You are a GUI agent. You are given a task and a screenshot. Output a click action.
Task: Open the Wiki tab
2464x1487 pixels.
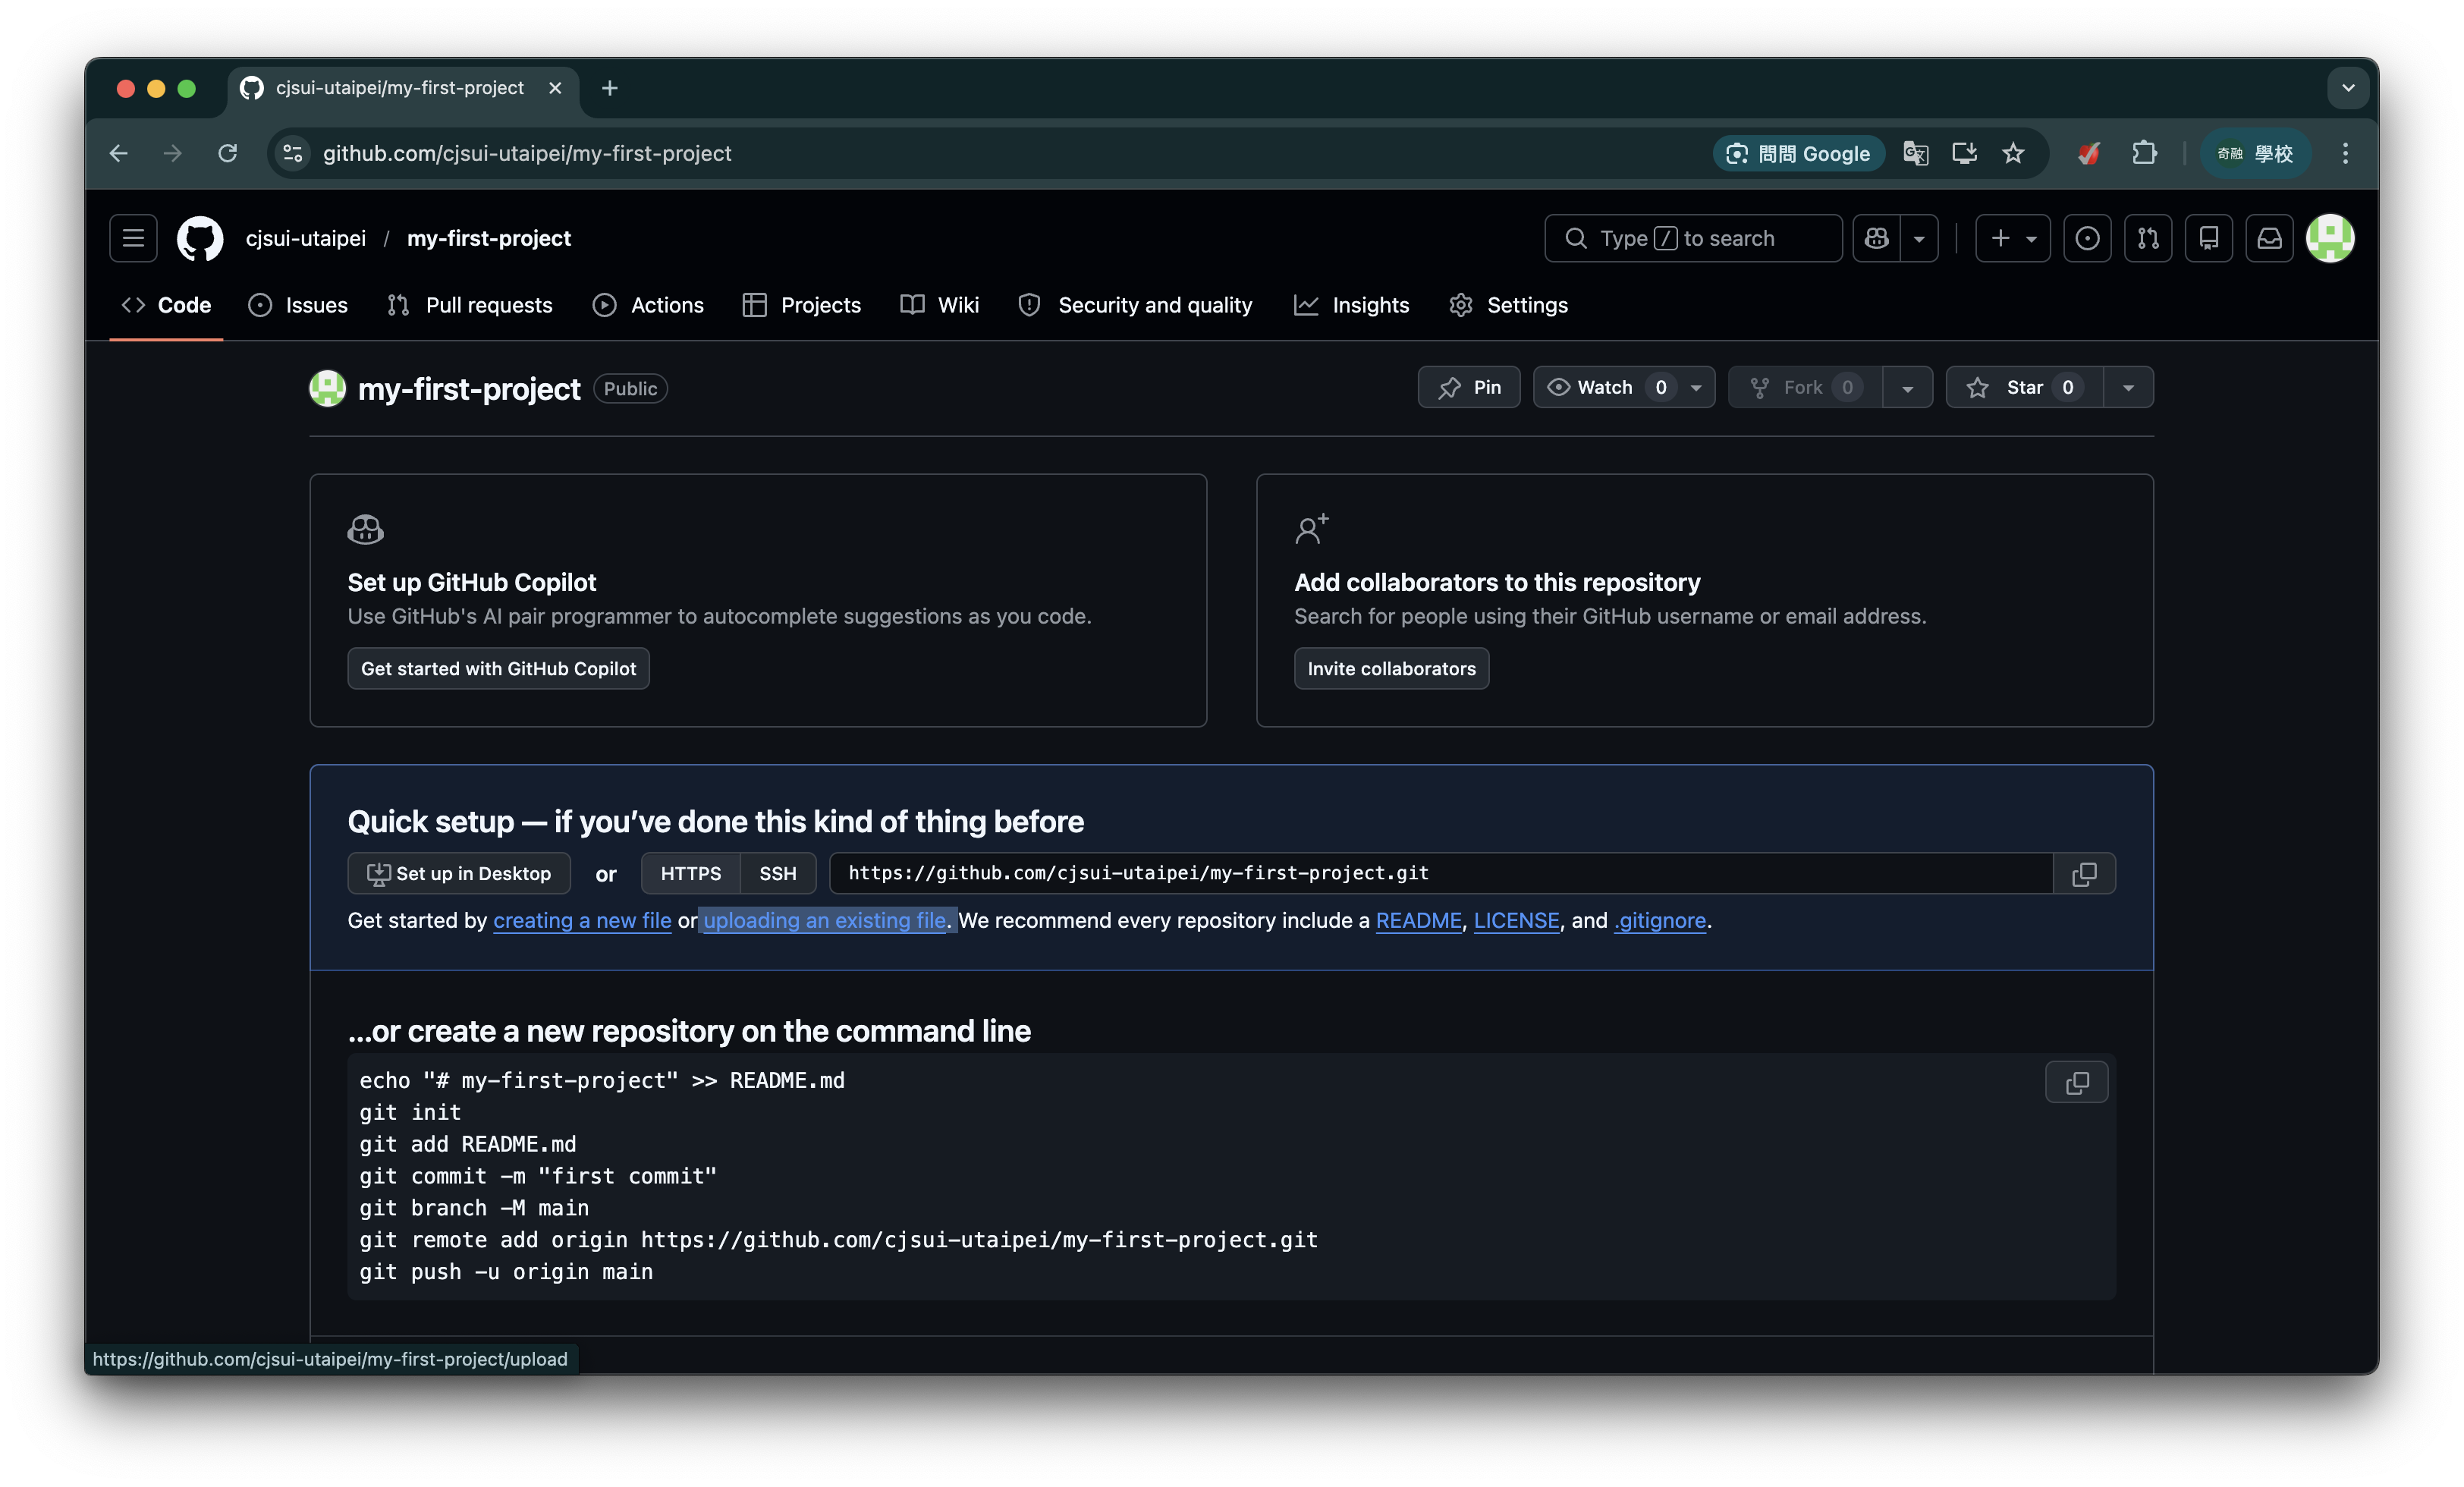[x=940, y=305]
